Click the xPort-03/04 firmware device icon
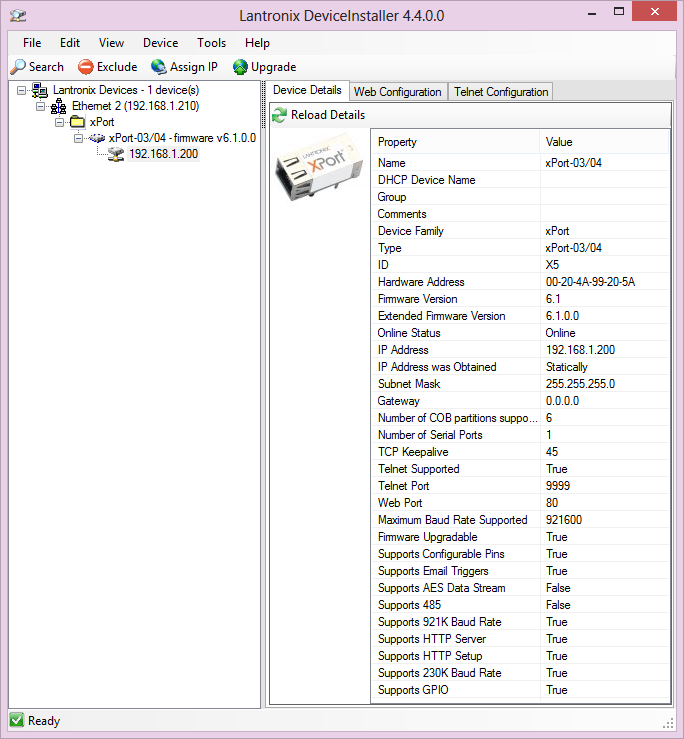This screenshot has height=739, width=684. [x=97, y=138]
